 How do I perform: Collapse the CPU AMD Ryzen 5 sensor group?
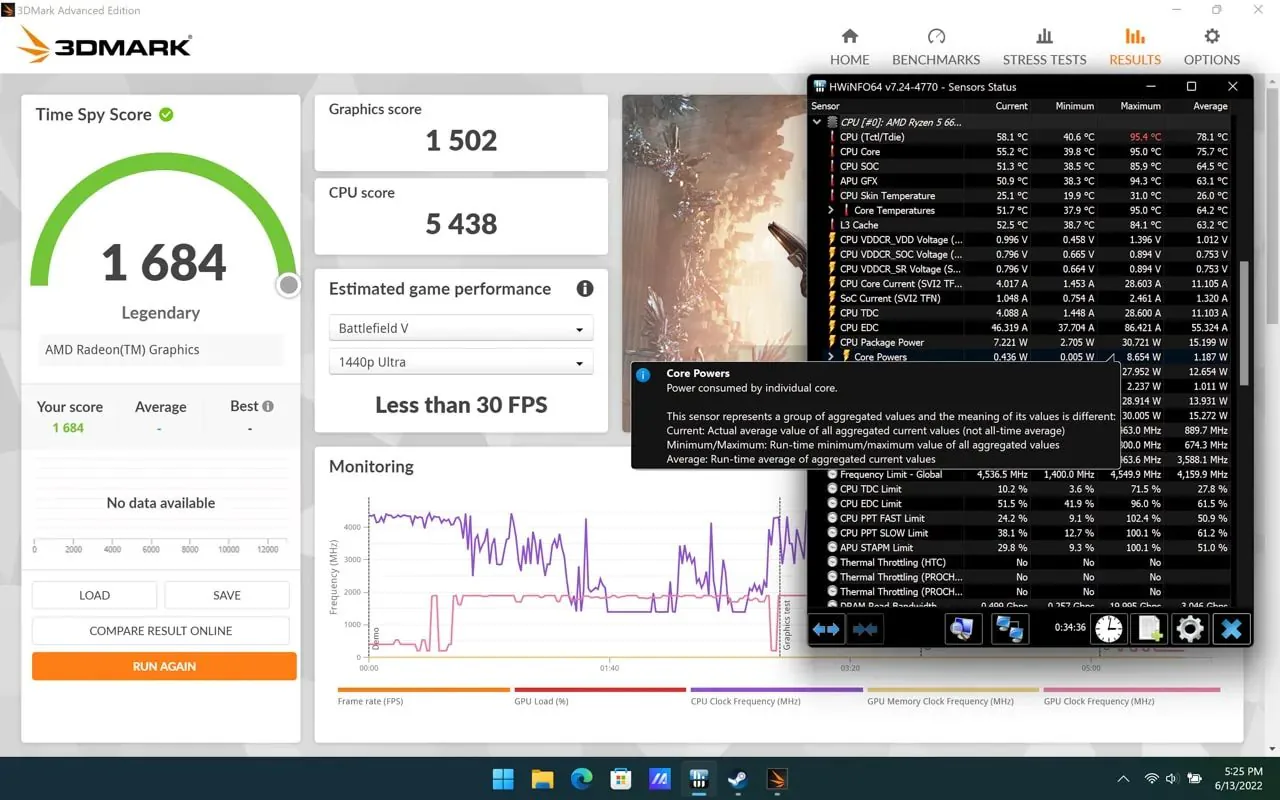817,122
